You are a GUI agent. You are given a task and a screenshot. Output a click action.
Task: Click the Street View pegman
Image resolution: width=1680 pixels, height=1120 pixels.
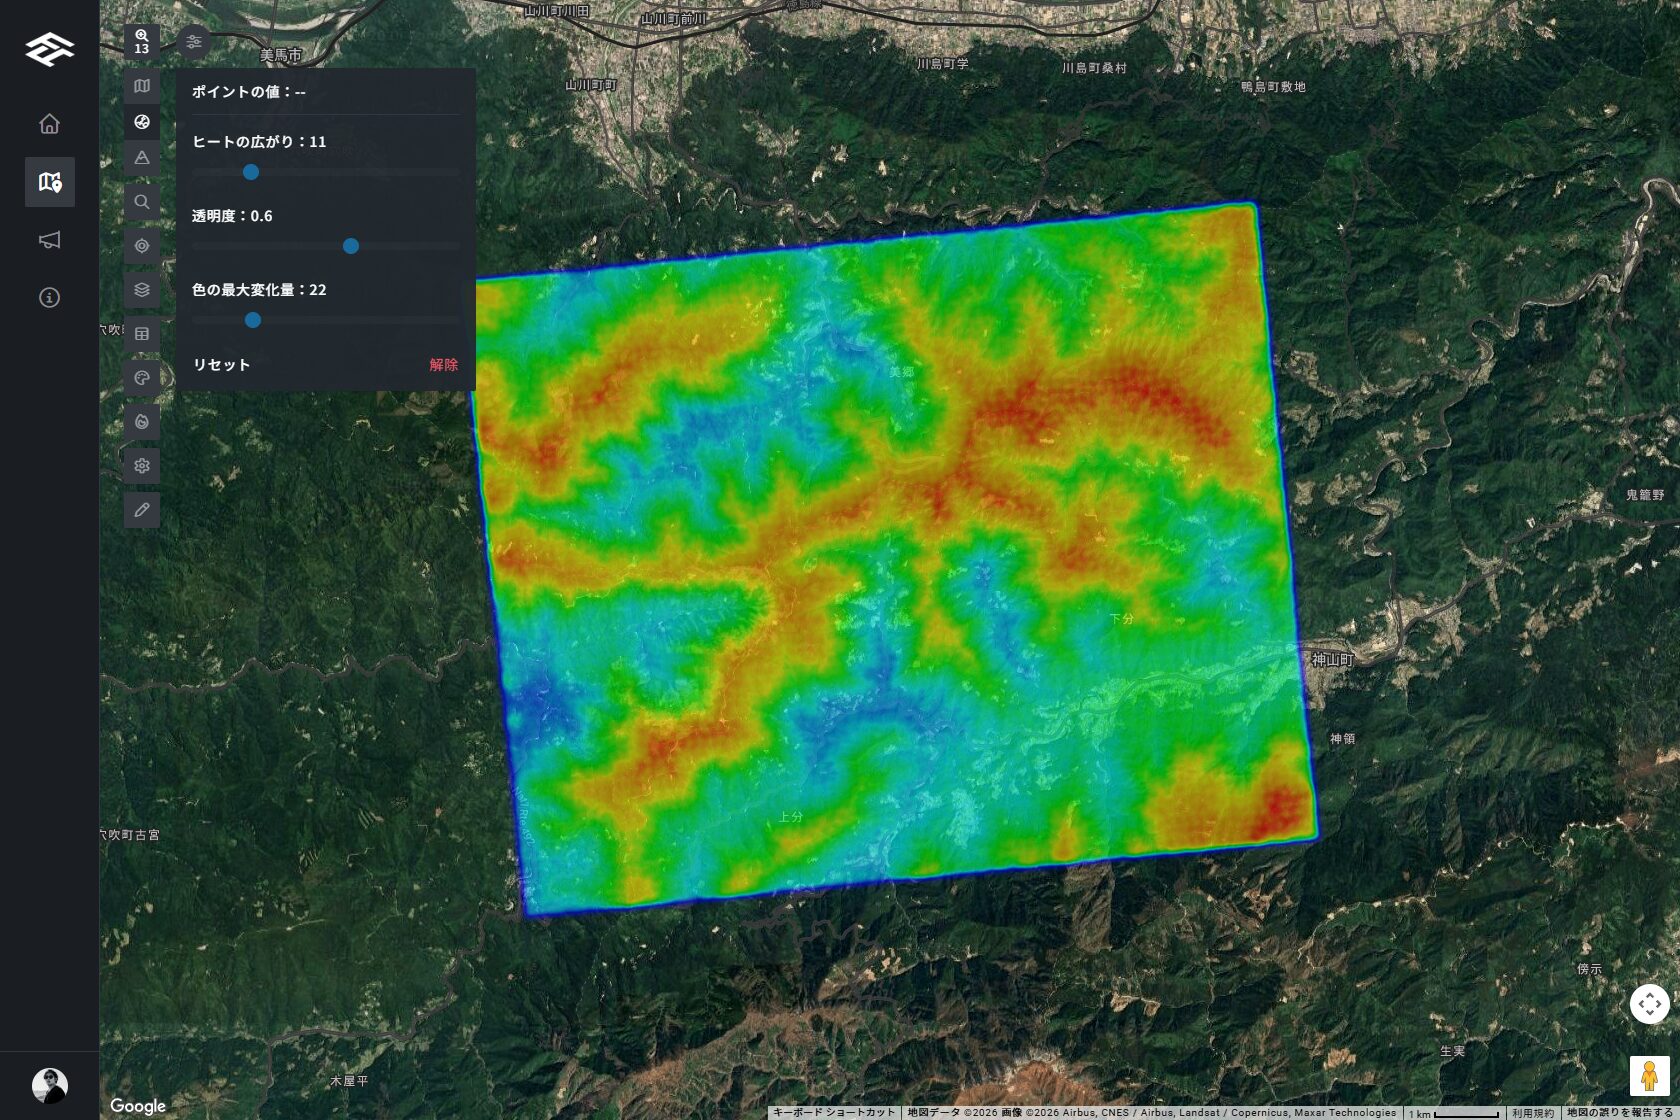point(1649,1076)
